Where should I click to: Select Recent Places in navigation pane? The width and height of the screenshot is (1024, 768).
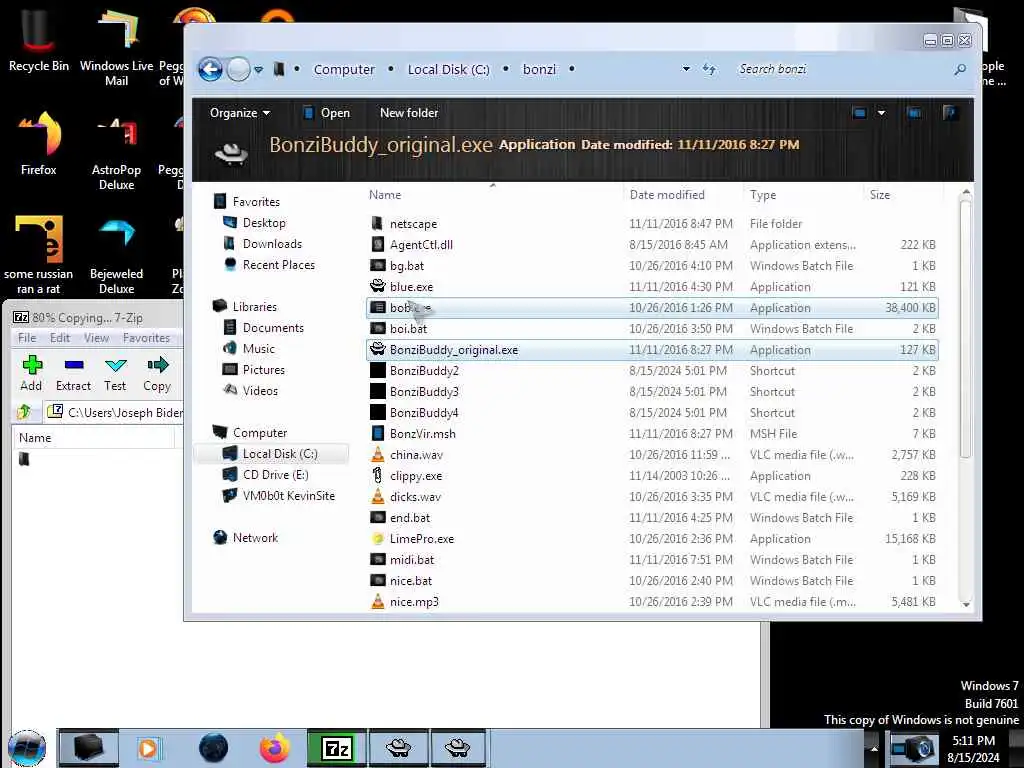[279, 264]
